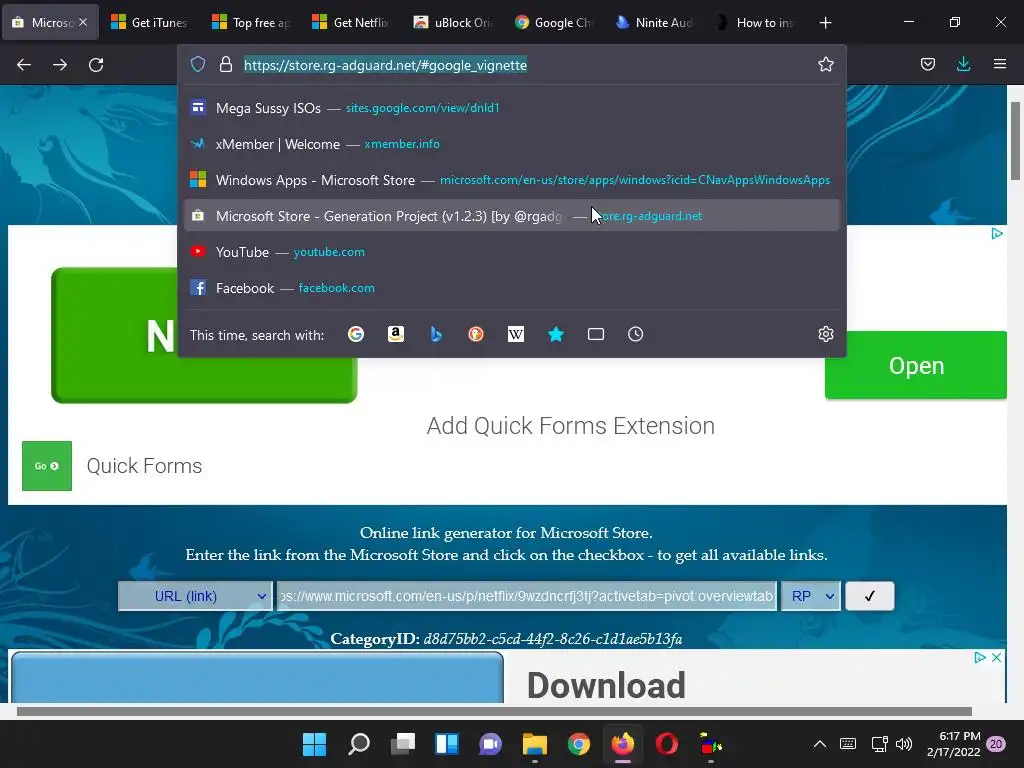Screen dimensions: 1024x768
Task: Open the AdChoices icon on the top ad
Action: point(997,234)
